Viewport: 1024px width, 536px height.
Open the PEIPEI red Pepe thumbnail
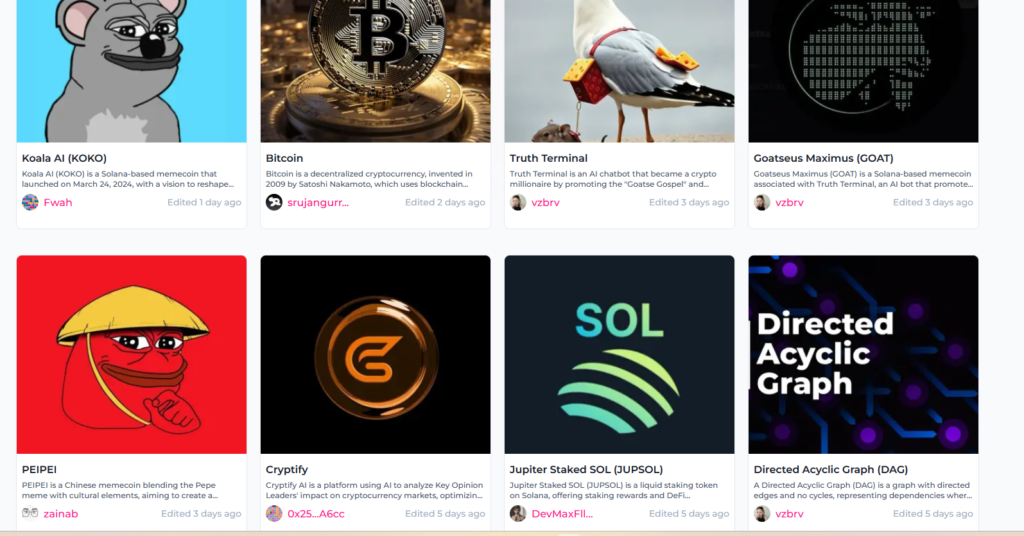tap(131, 355)
